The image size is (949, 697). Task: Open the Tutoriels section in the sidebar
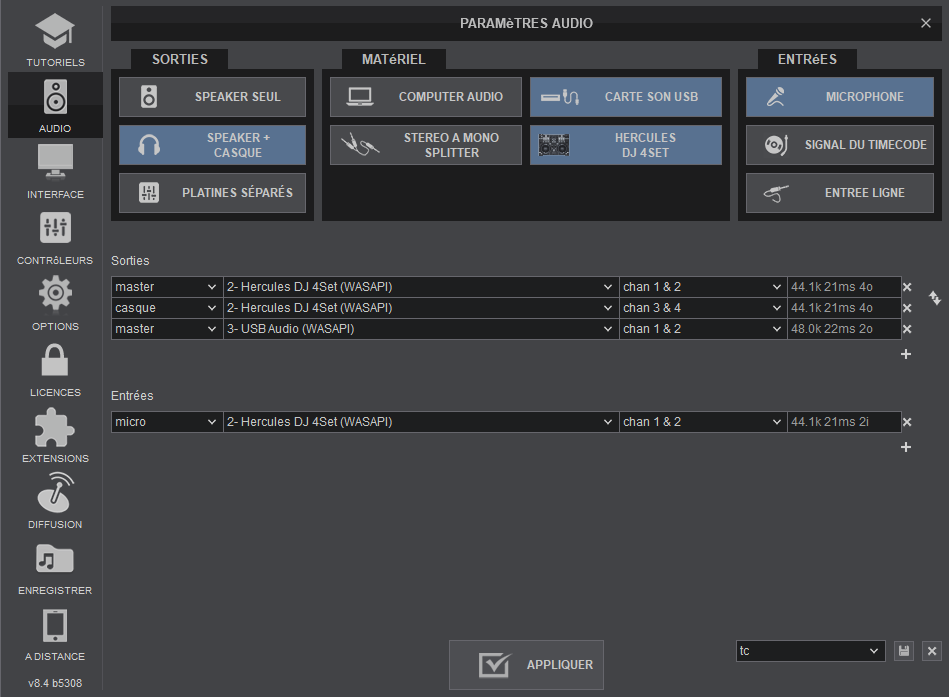pos(55,40)
